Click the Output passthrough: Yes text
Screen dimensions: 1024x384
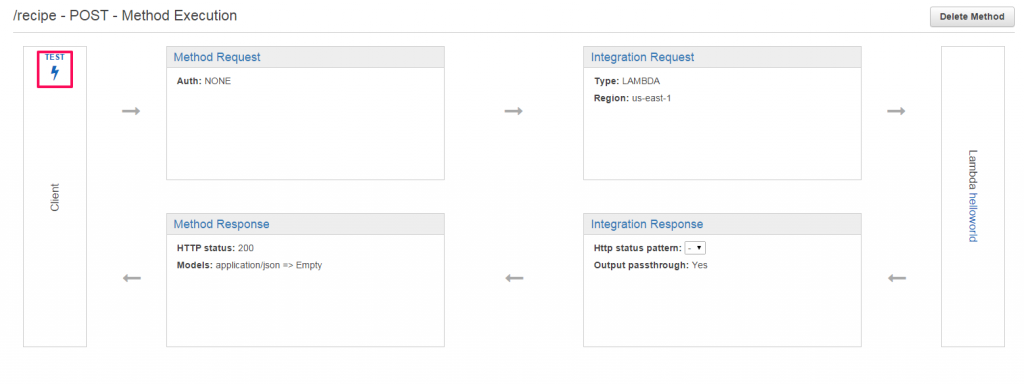pyautogui.click(x=650, y=265)
